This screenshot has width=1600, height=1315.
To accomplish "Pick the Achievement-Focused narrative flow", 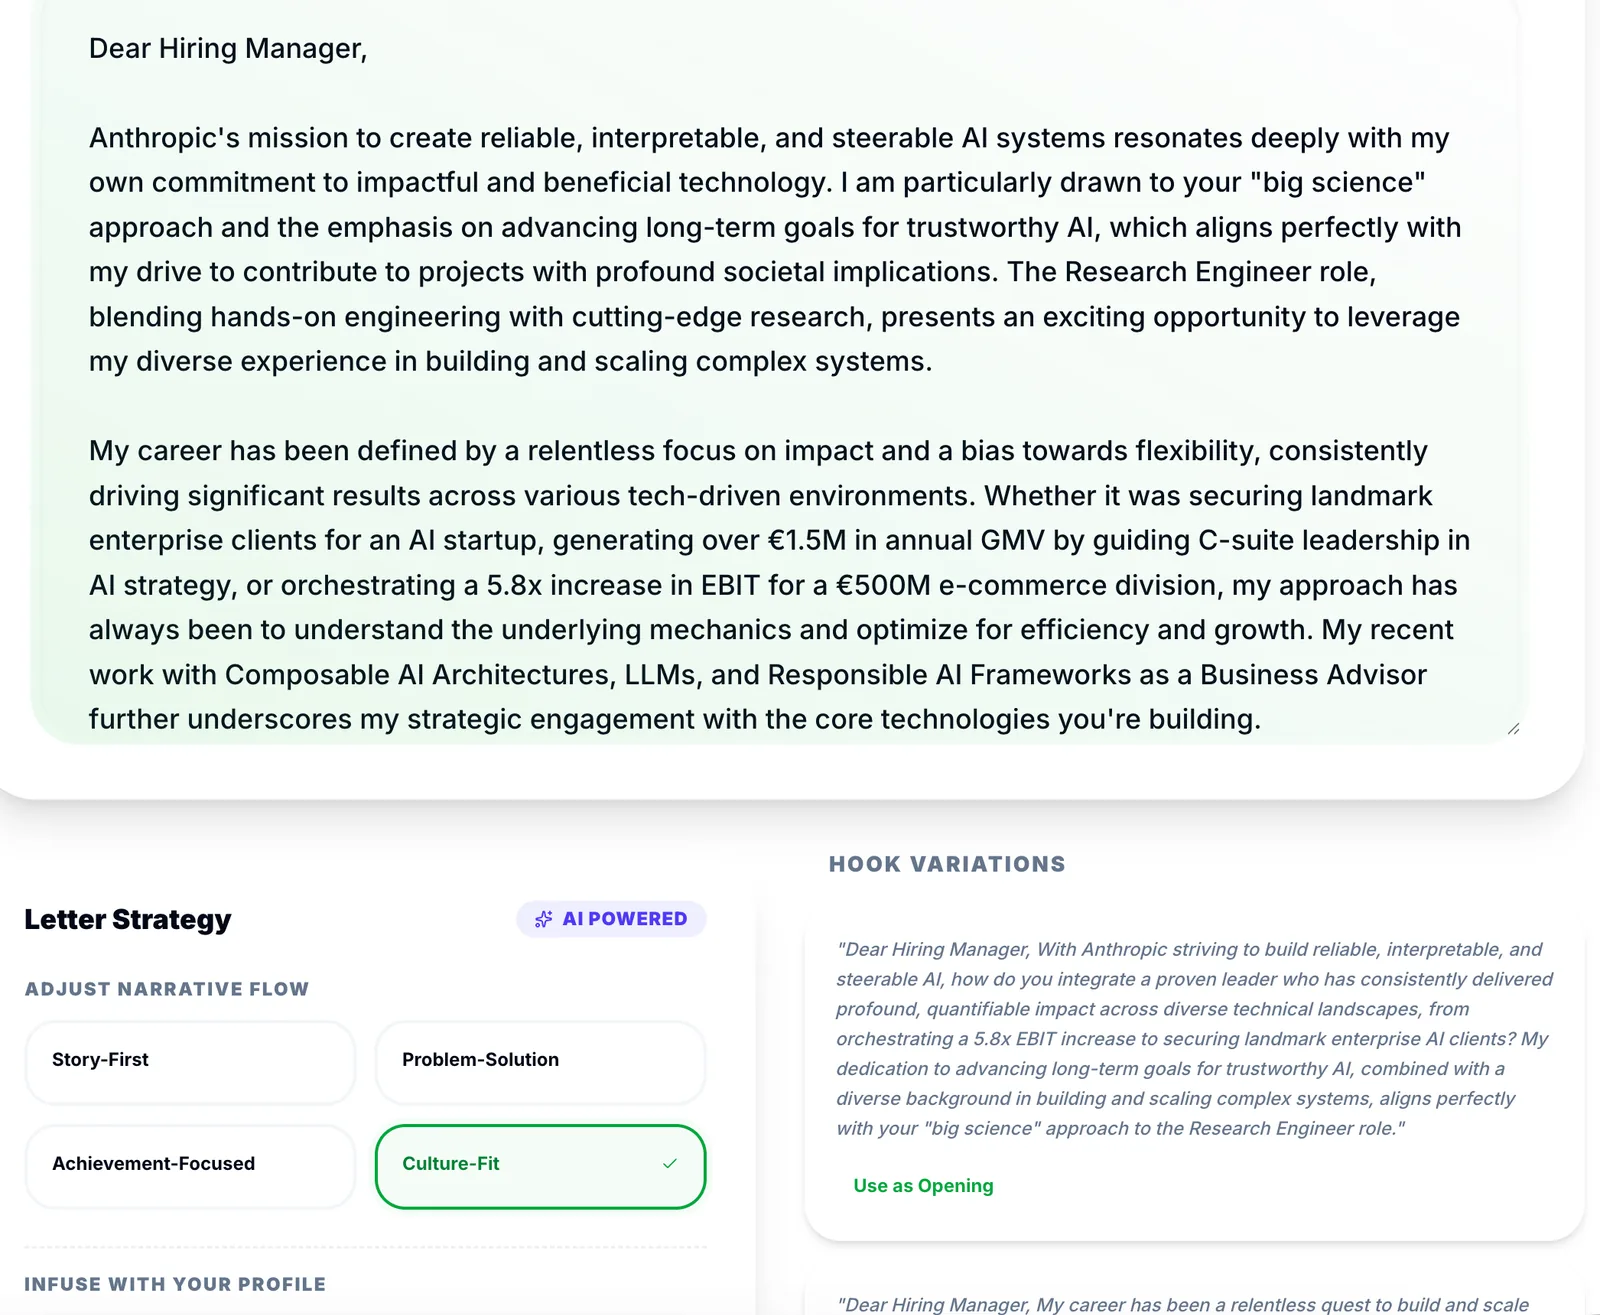I will [x=190, y=1166].
